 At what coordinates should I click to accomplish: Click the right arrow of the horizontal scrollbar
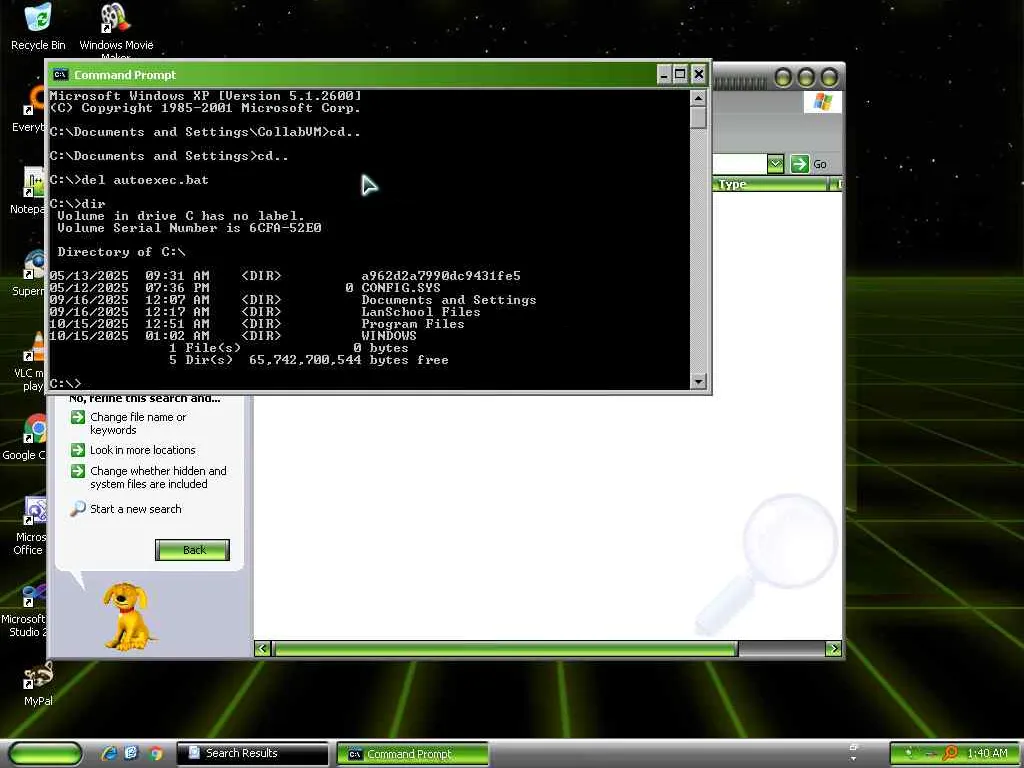(x=833, y=648)
